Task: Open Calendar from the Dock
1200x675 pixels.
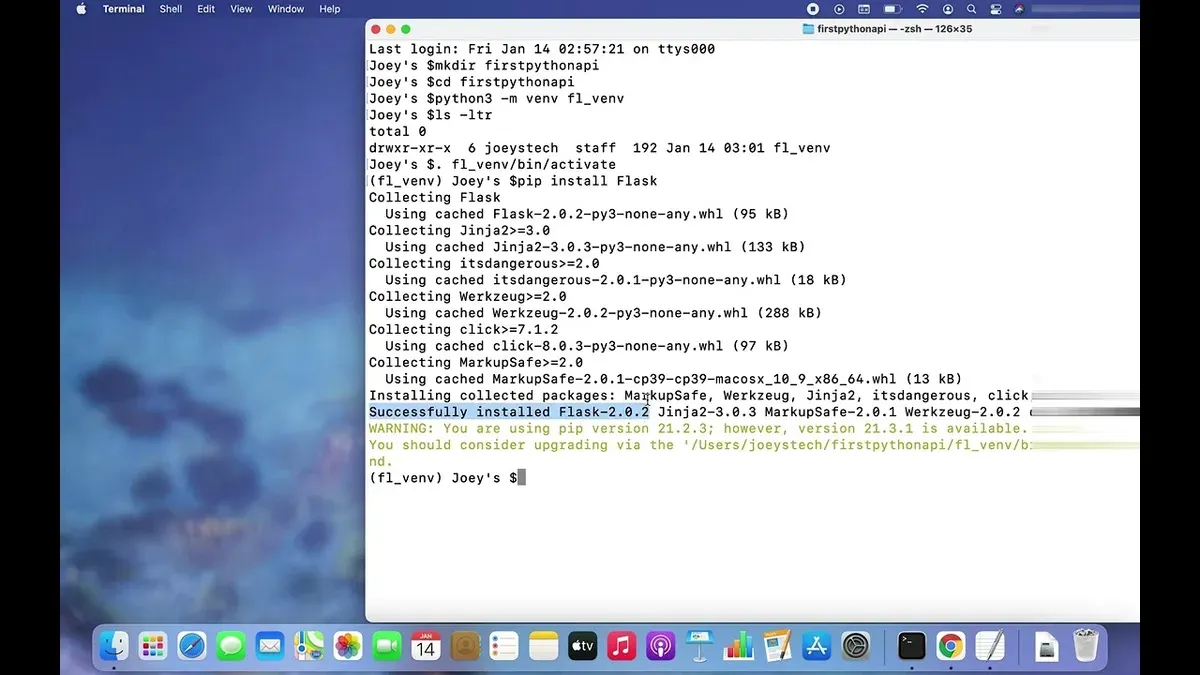Action: point(426,646)
